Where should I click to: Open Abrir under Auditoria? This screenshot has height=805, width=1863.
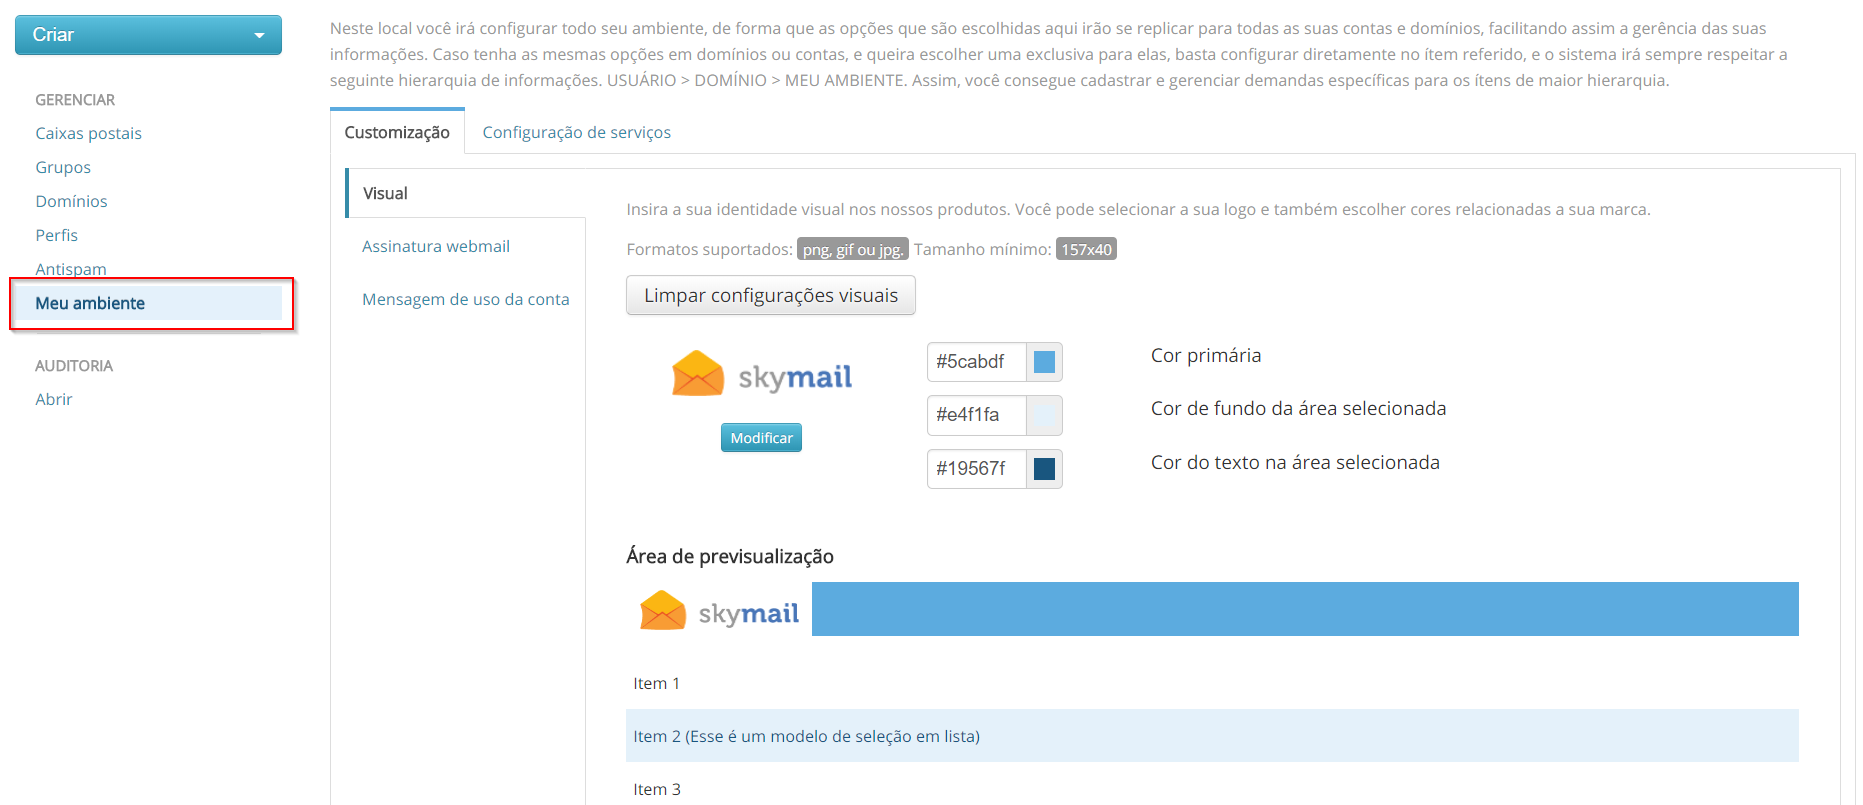tap(54, 399)
